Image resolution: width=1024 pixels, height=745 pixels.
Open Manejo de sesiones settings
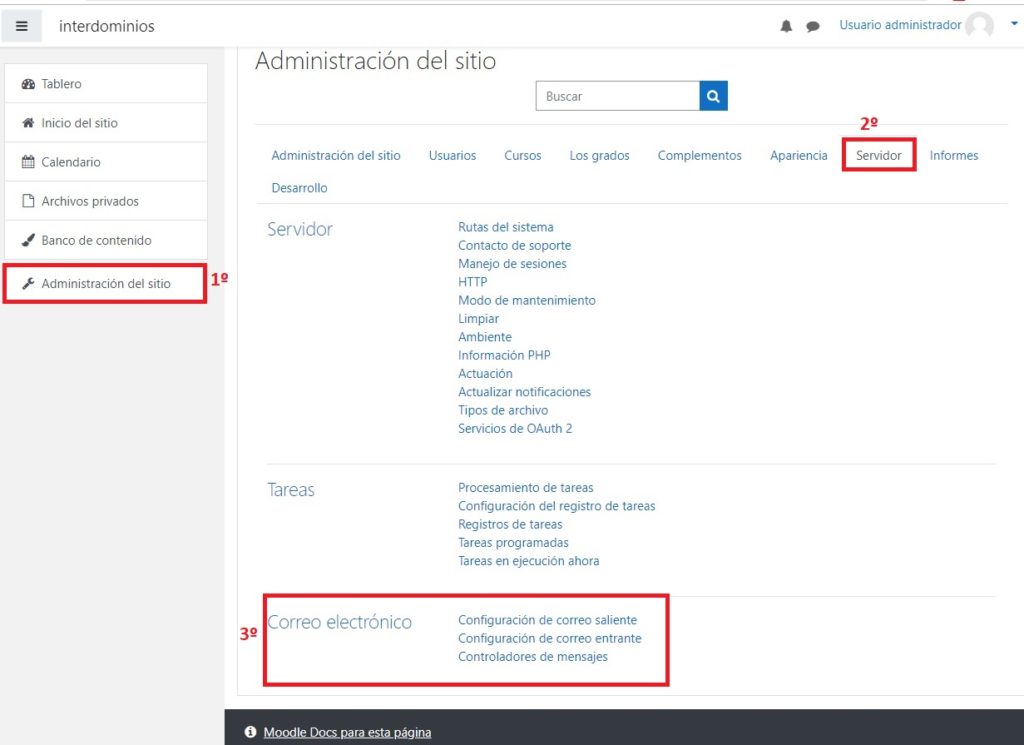tap(512, 263)
